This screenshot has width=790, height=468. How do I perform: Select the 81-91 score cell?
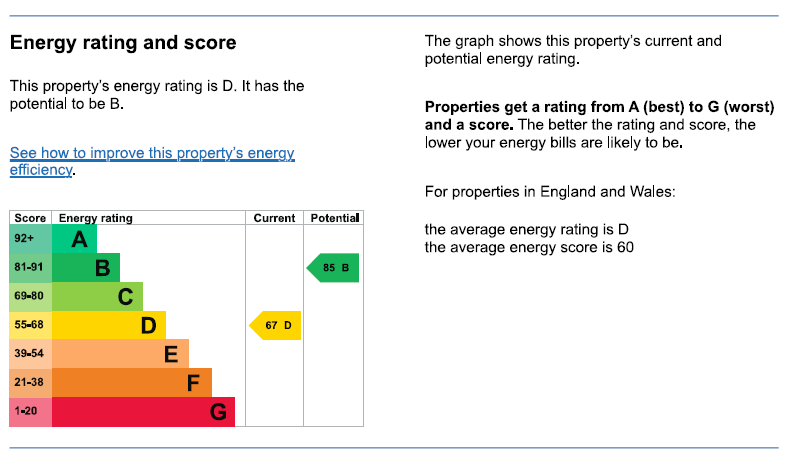coord(30,268)
